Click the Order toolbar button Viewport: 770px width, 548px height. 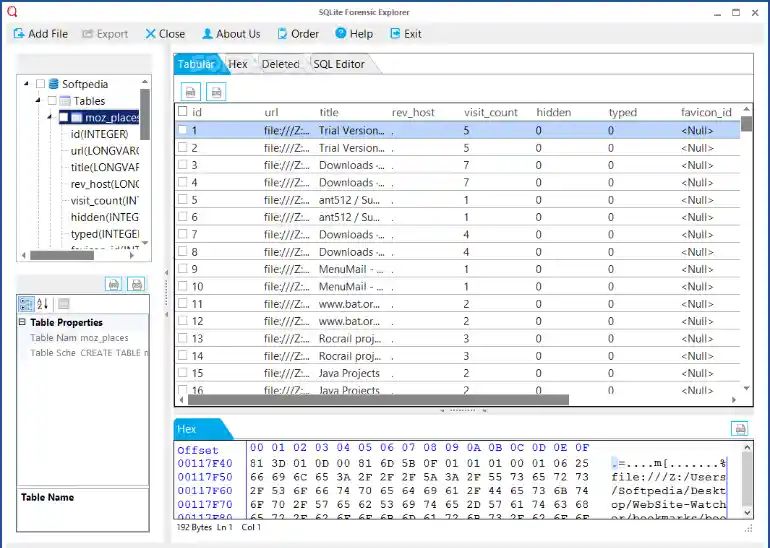tap(298, 34)
